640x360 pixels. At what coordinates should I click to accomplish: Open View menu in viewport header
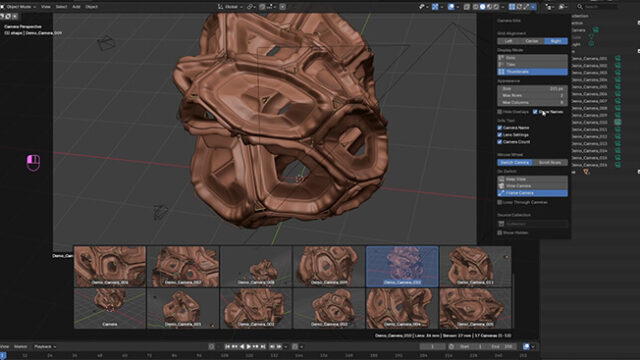click(46, 7)
